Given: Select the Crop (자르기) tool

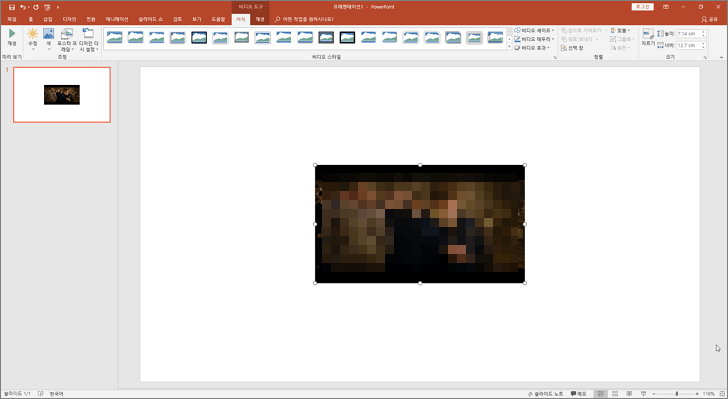Looking at the screenshot, I should click(x=648, y=37).
